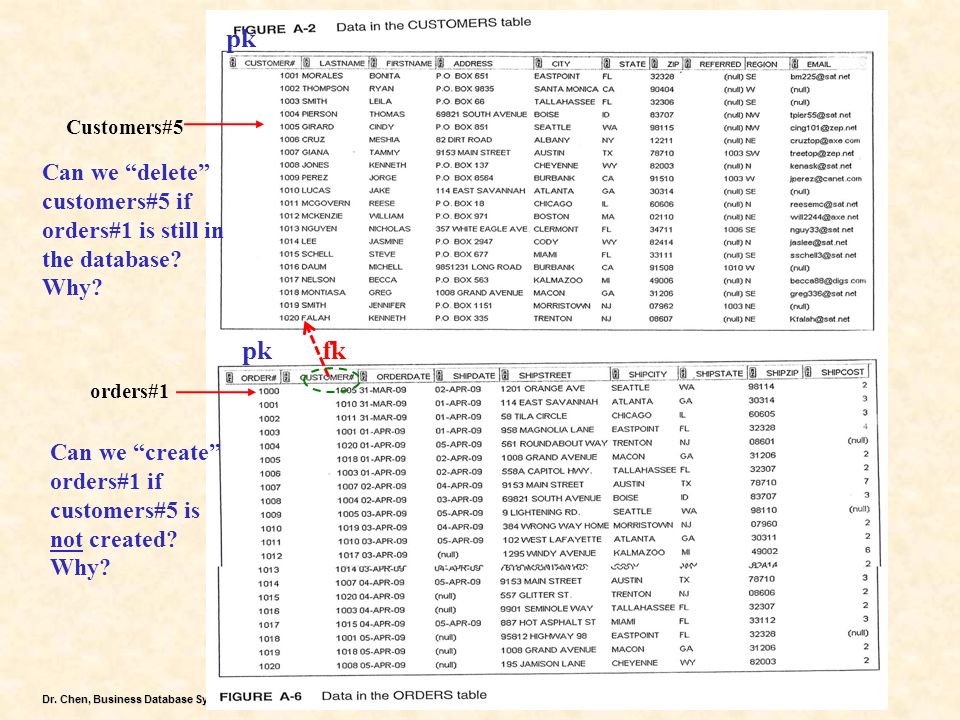Click the ship street 561 ROUNDABOUT WAY
960x720 pixels.
pos(554,443)
